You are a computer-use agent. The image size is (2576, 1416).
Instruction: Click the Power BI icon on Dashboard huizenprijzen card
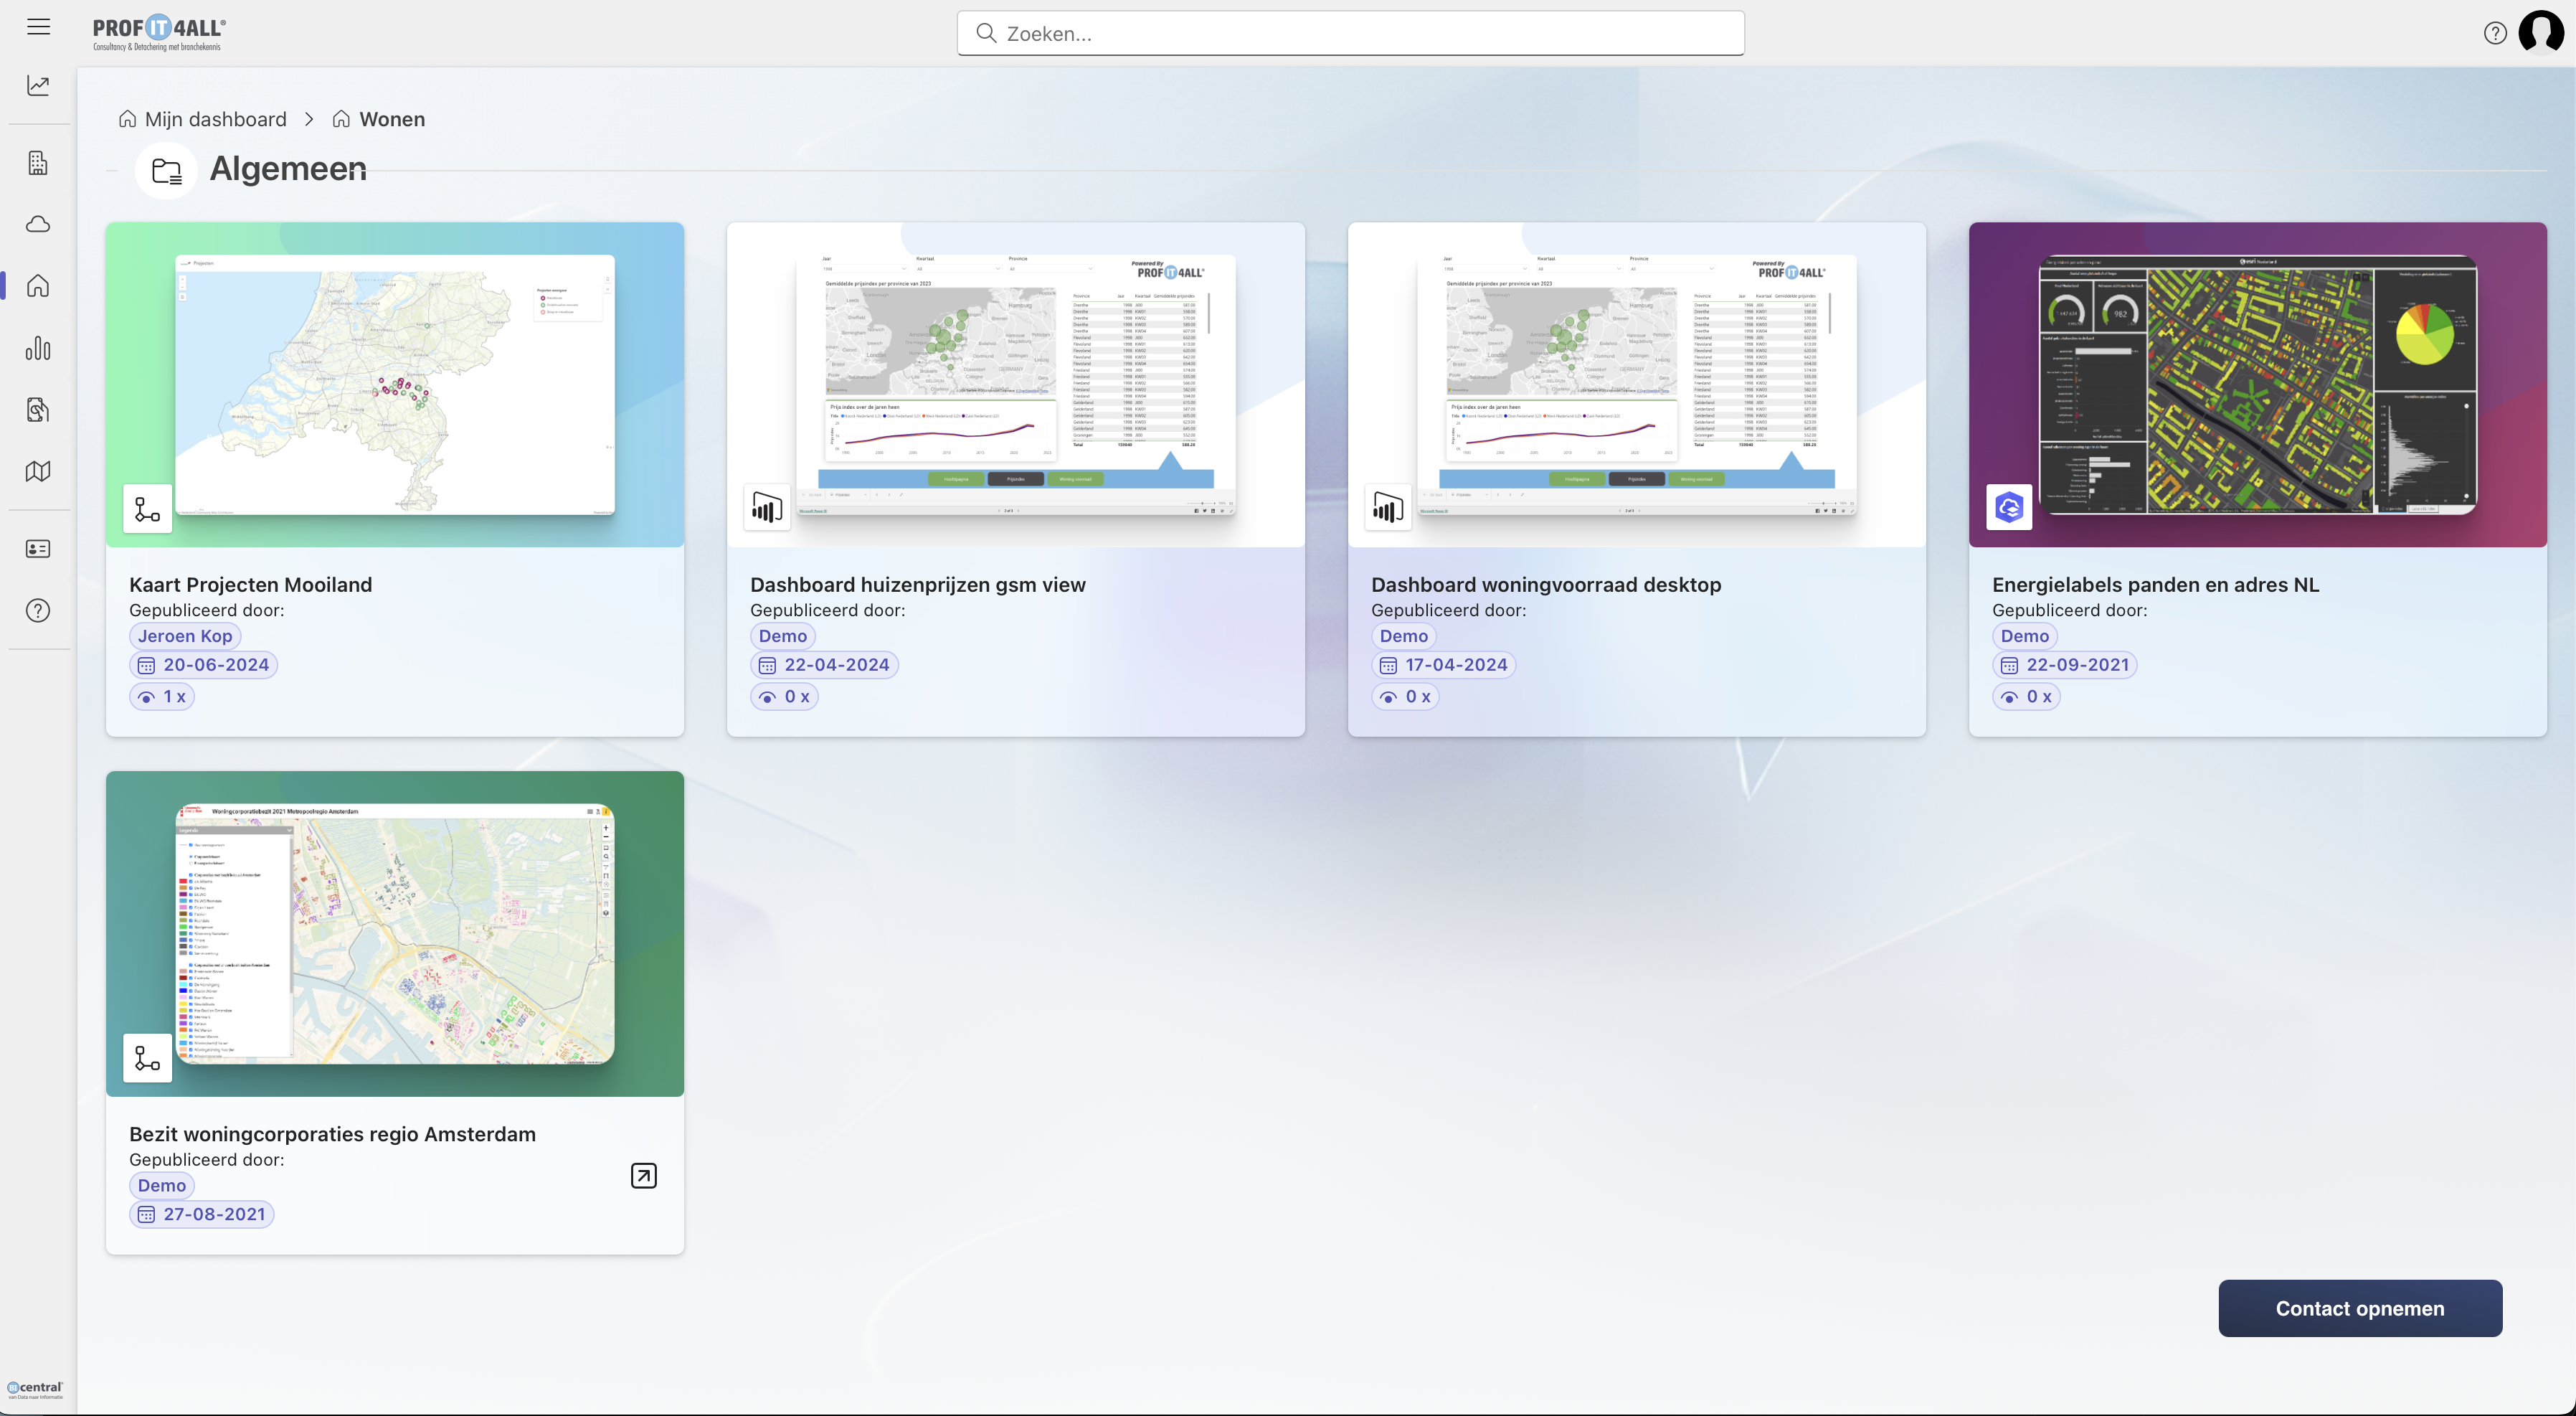pos(767,507)
